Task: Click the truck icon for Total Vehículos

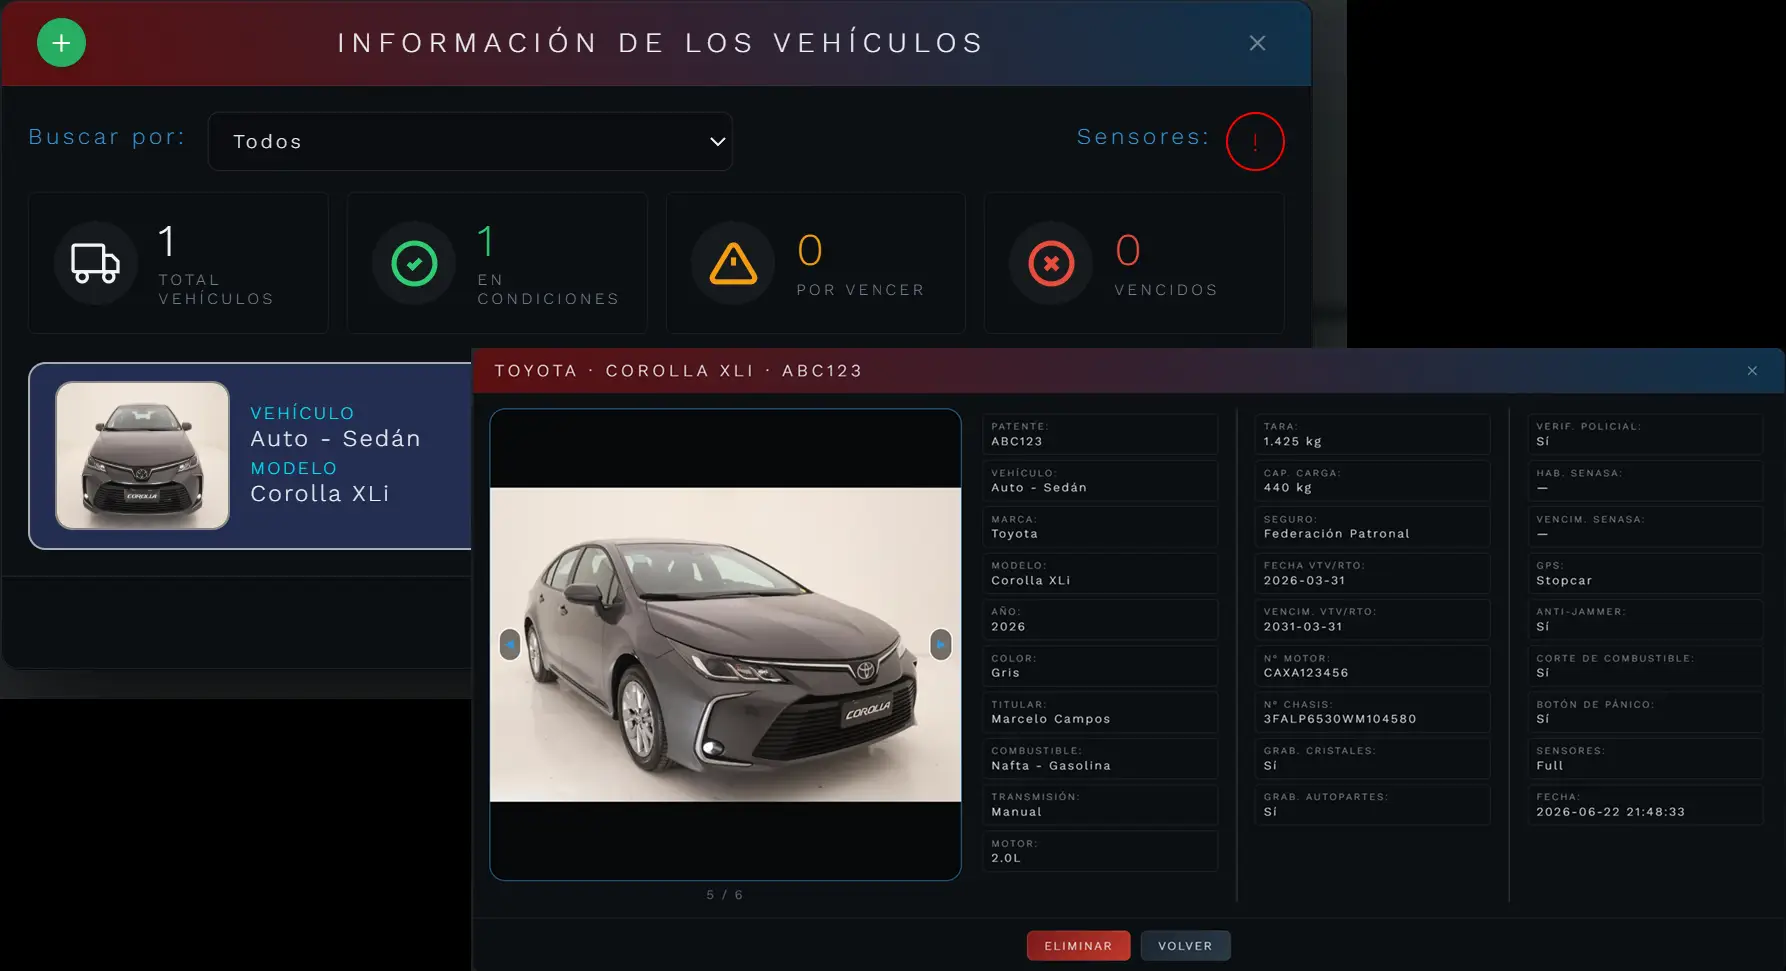Action: 95,263
